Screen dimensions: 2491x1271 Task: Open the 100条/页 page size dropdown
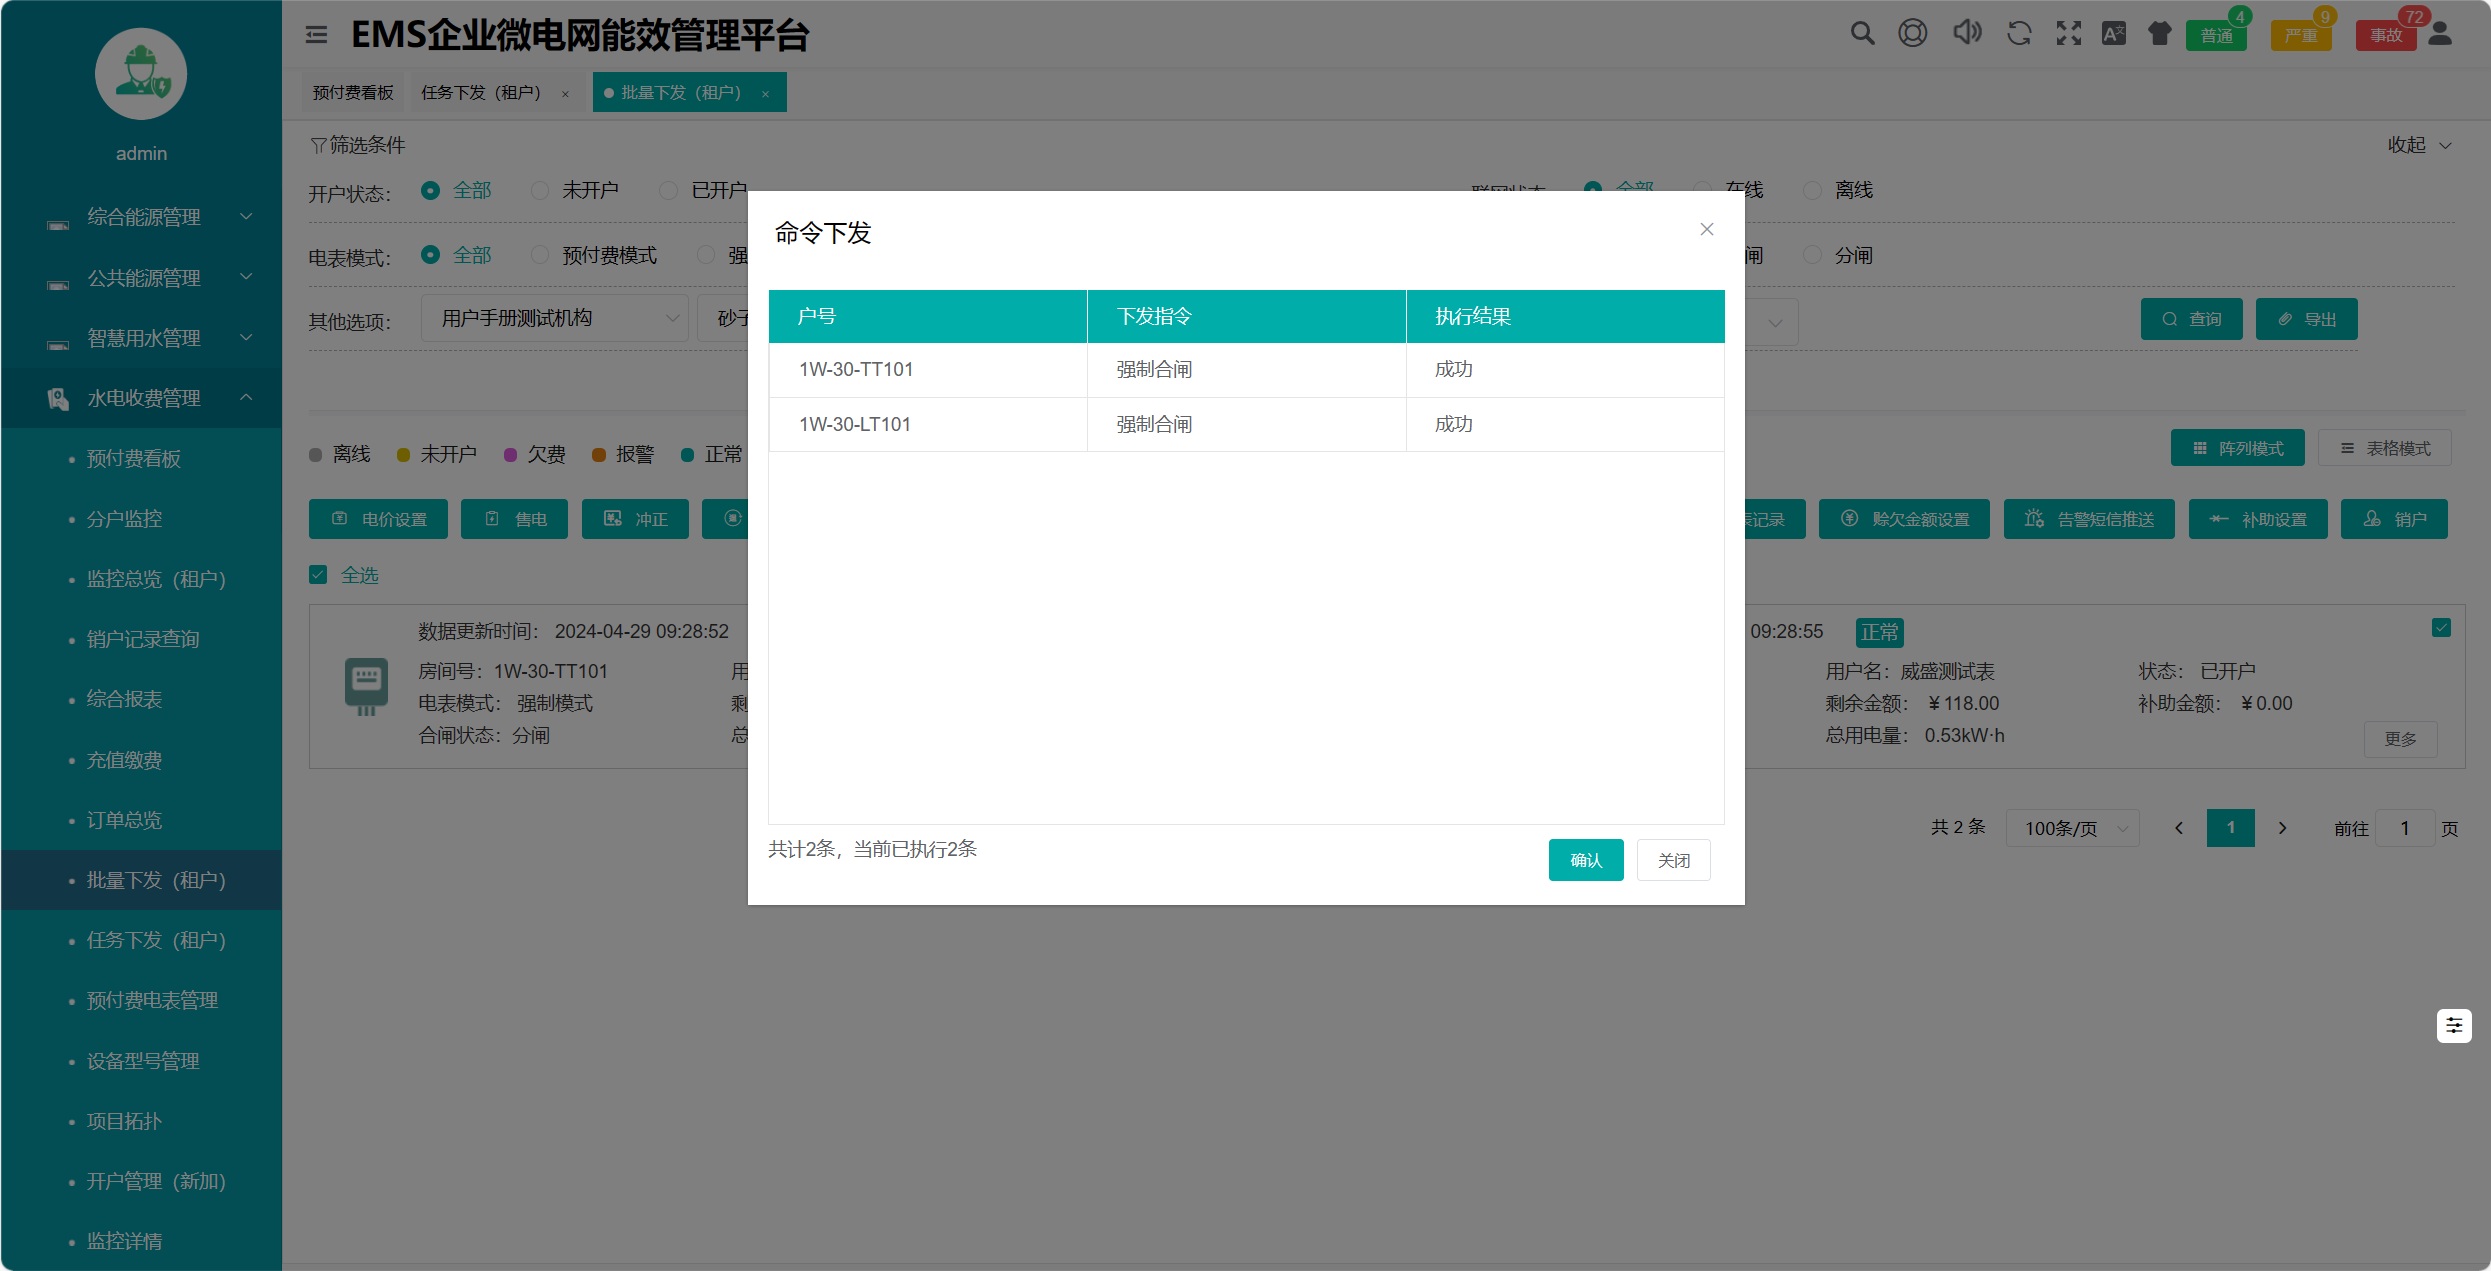click(x=2072, y=828)
